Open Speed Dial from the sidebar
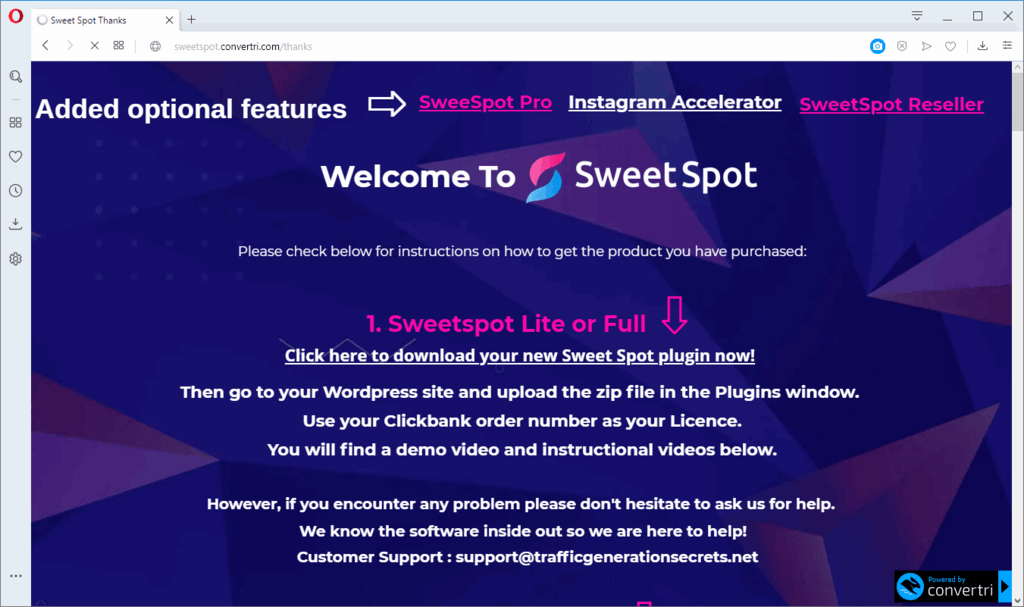 16,122
